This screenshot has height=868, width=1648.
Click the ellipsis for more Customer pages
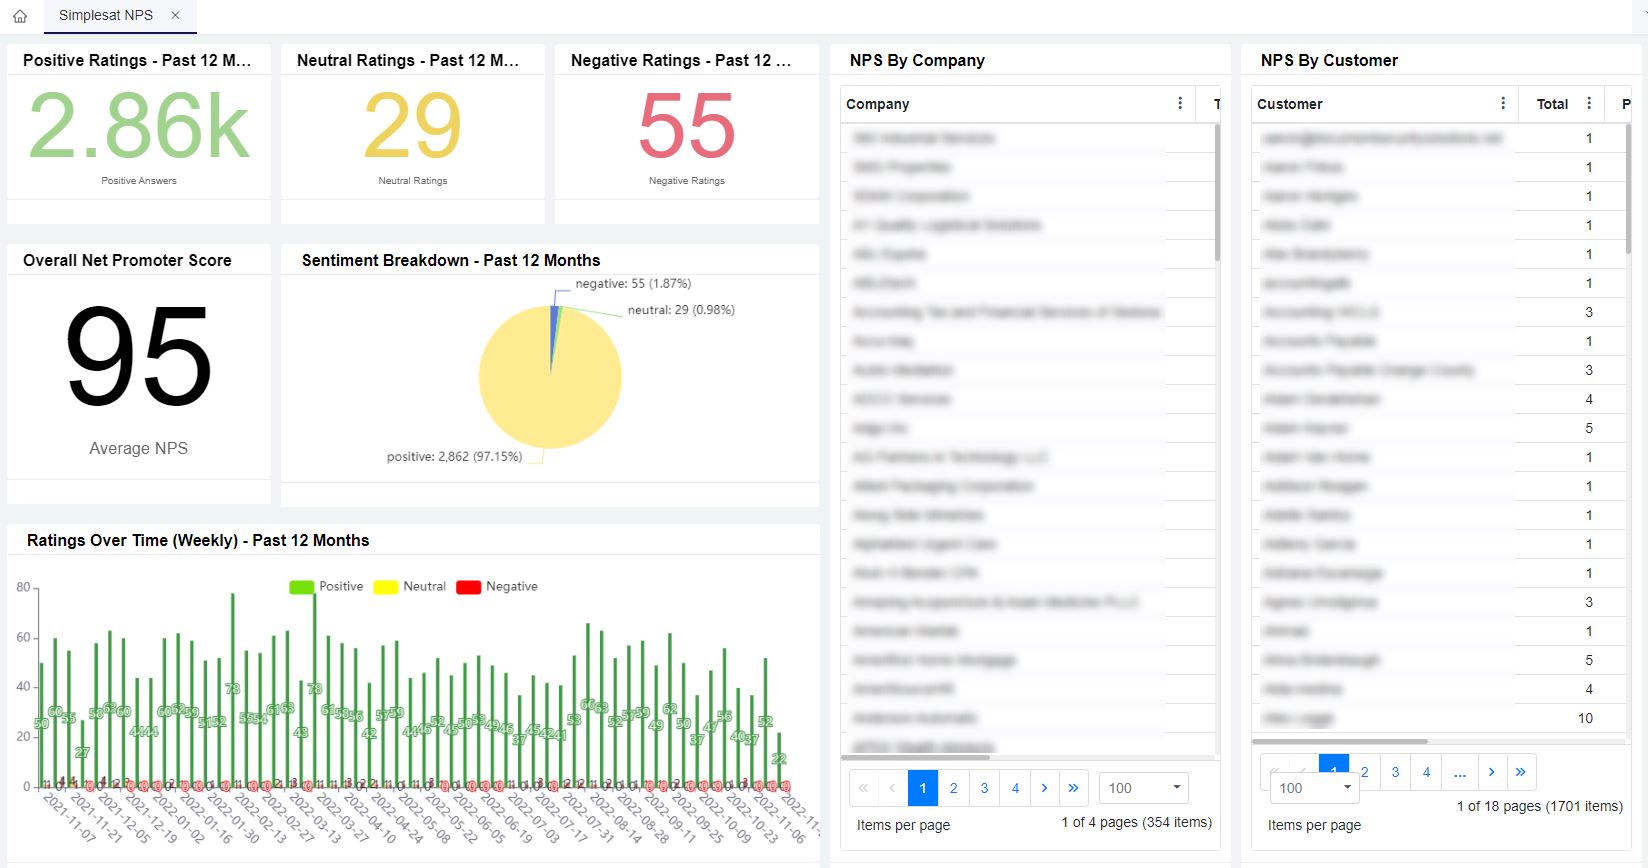[1459, 772]
